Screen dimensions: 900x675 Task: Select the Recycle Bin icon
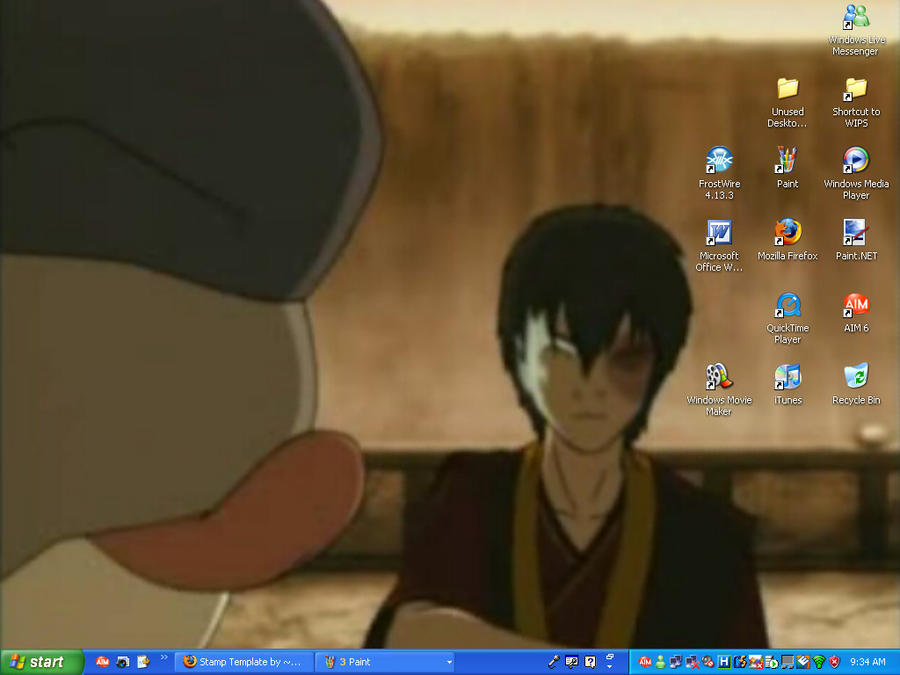(856, 385)
